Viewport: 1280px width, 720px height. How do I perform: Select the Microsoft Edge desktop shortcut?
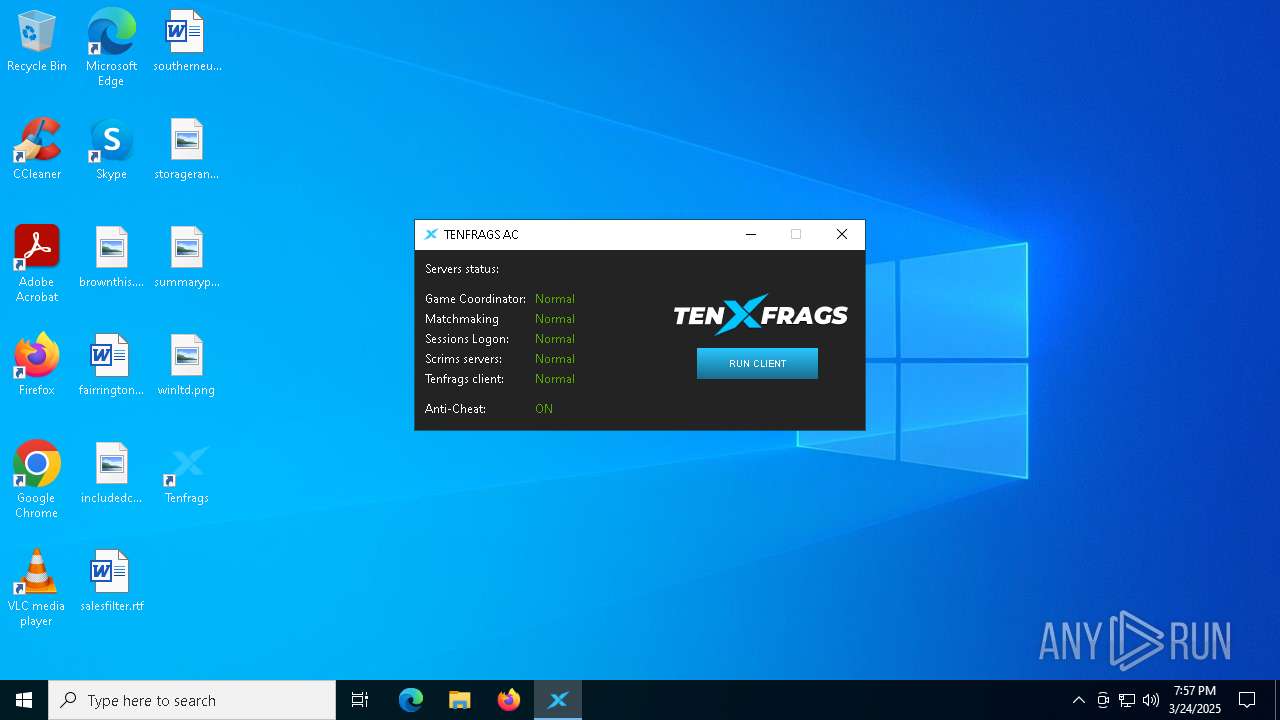111,47
